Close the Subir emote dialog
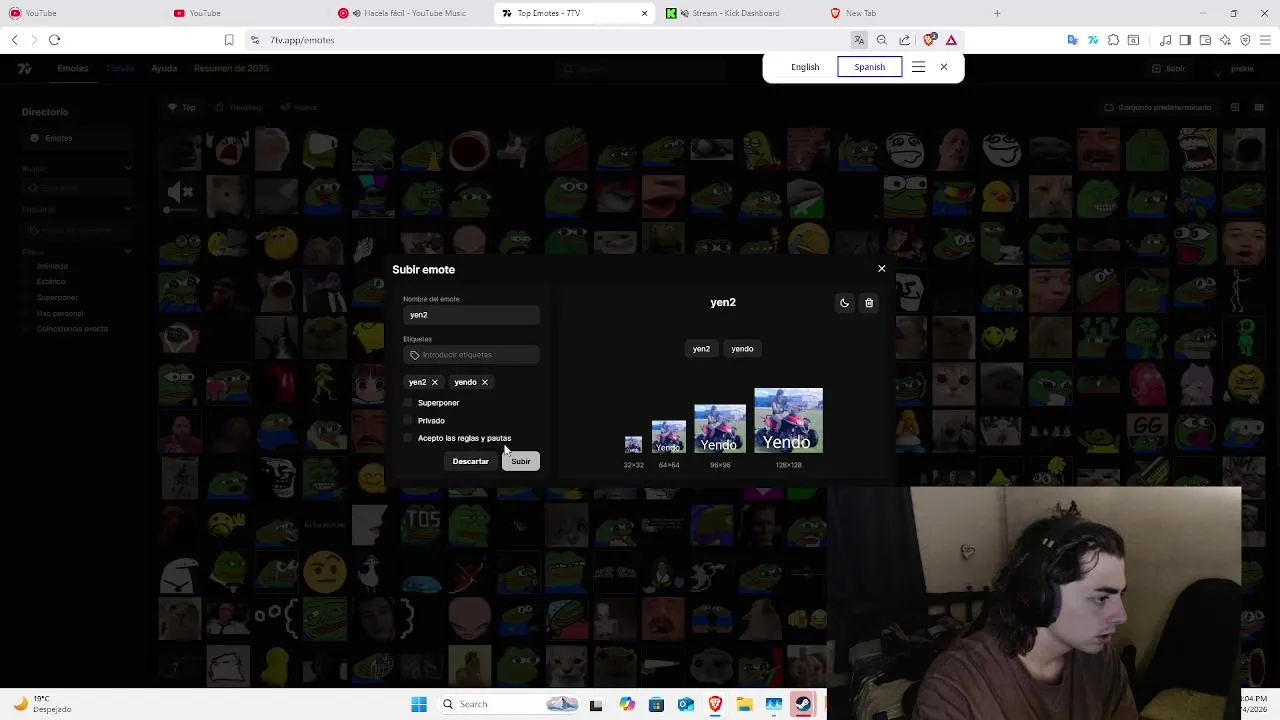 click(881, 269)
